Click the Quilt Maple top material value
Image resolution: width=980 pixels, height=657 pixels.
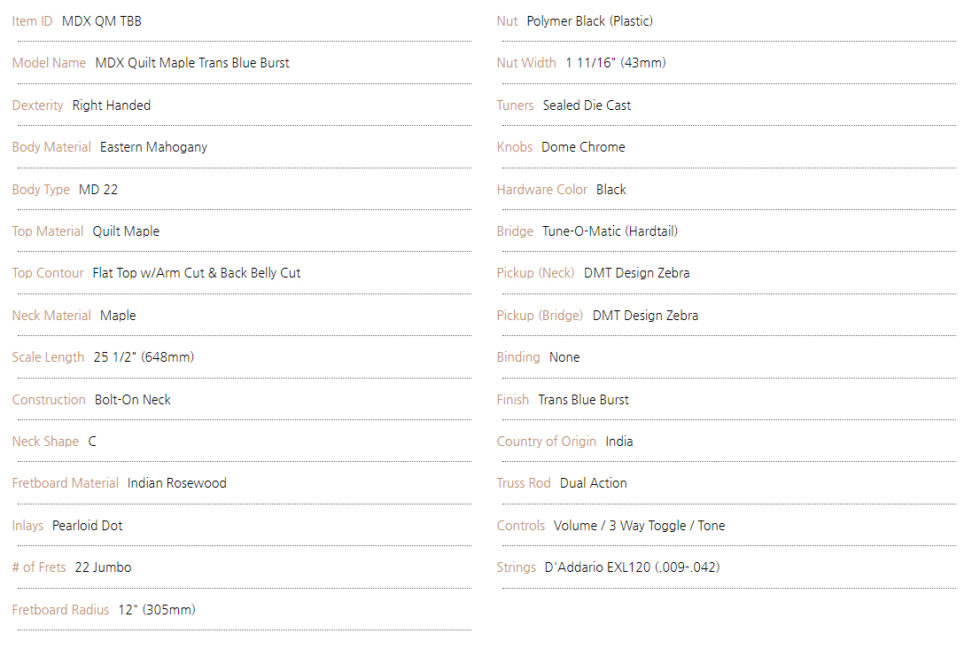tap(126, 231)
